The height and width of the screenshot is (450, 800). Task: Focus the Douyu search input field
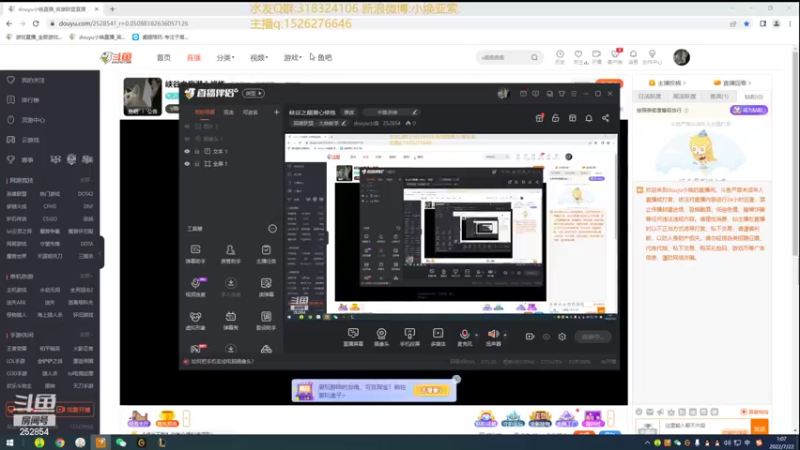[505, 58]
